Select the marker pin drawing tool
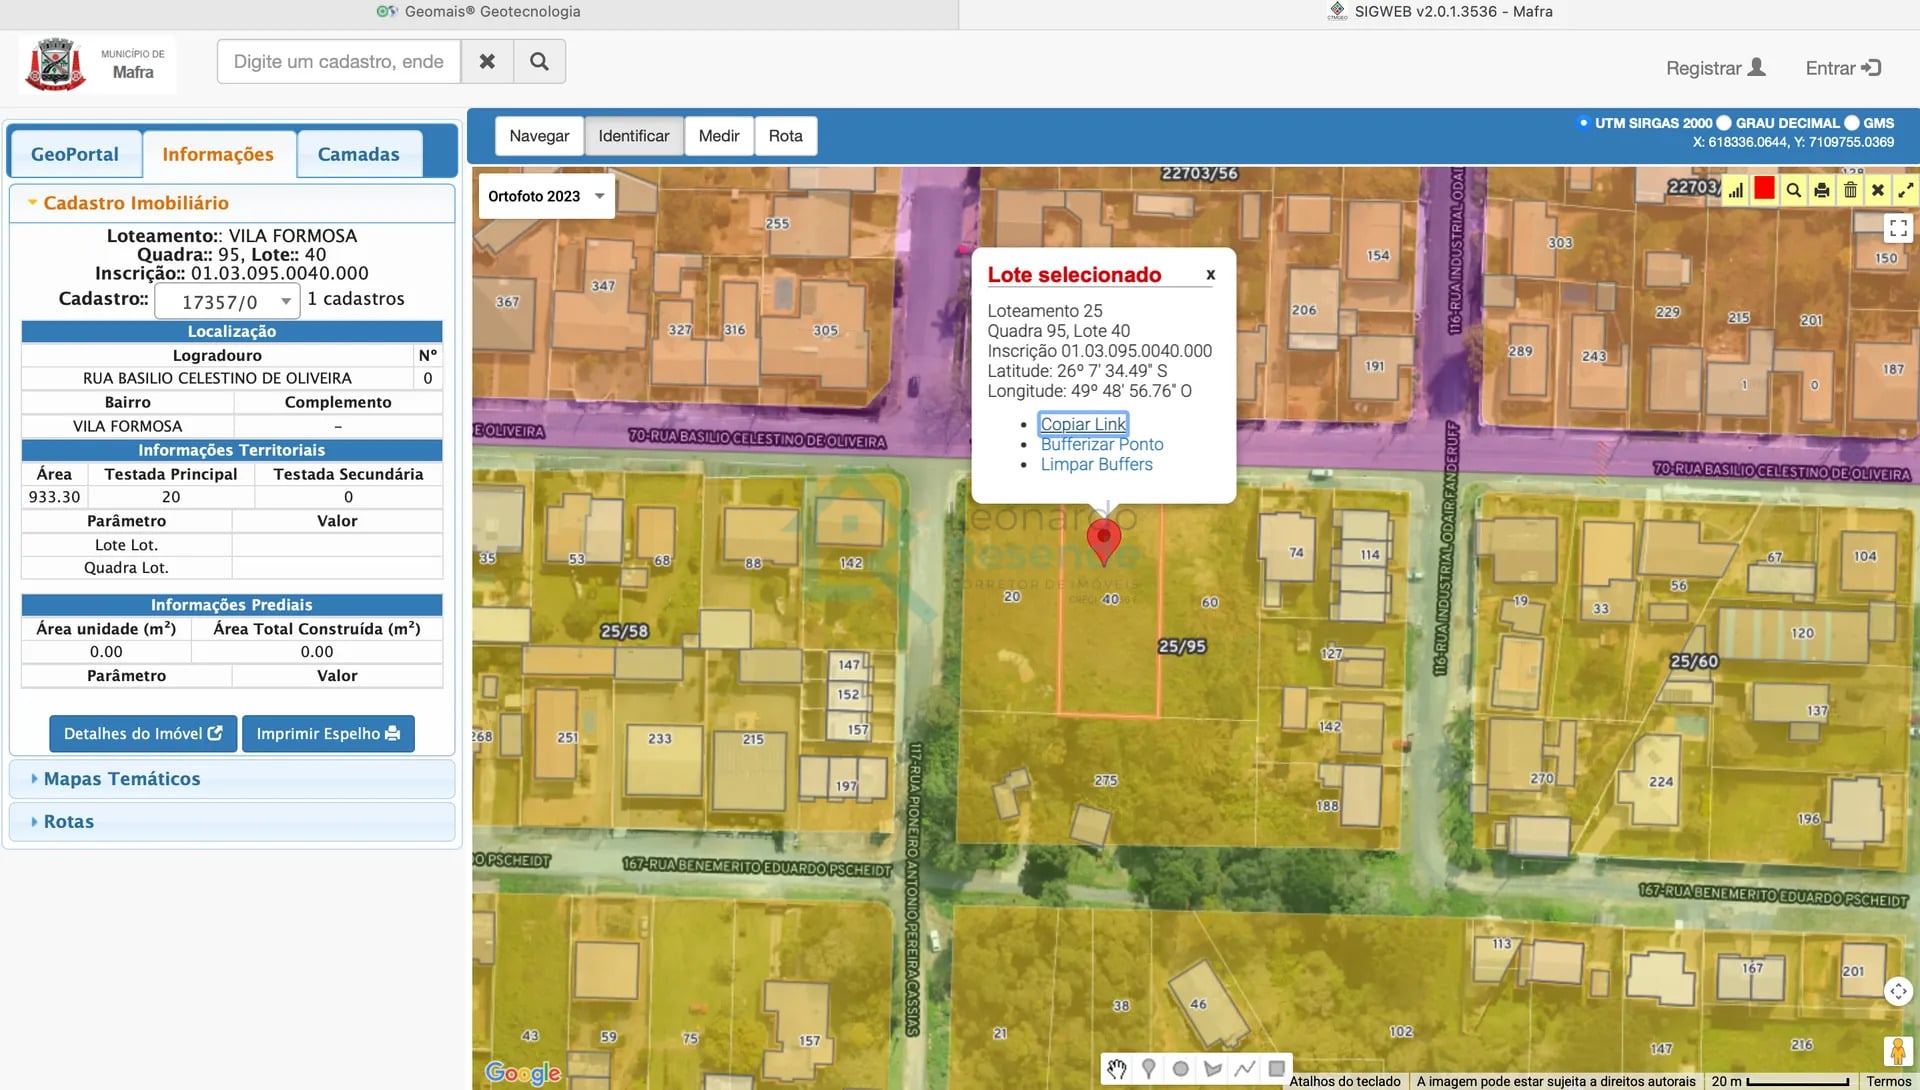 click(x=1149, y=1069)
